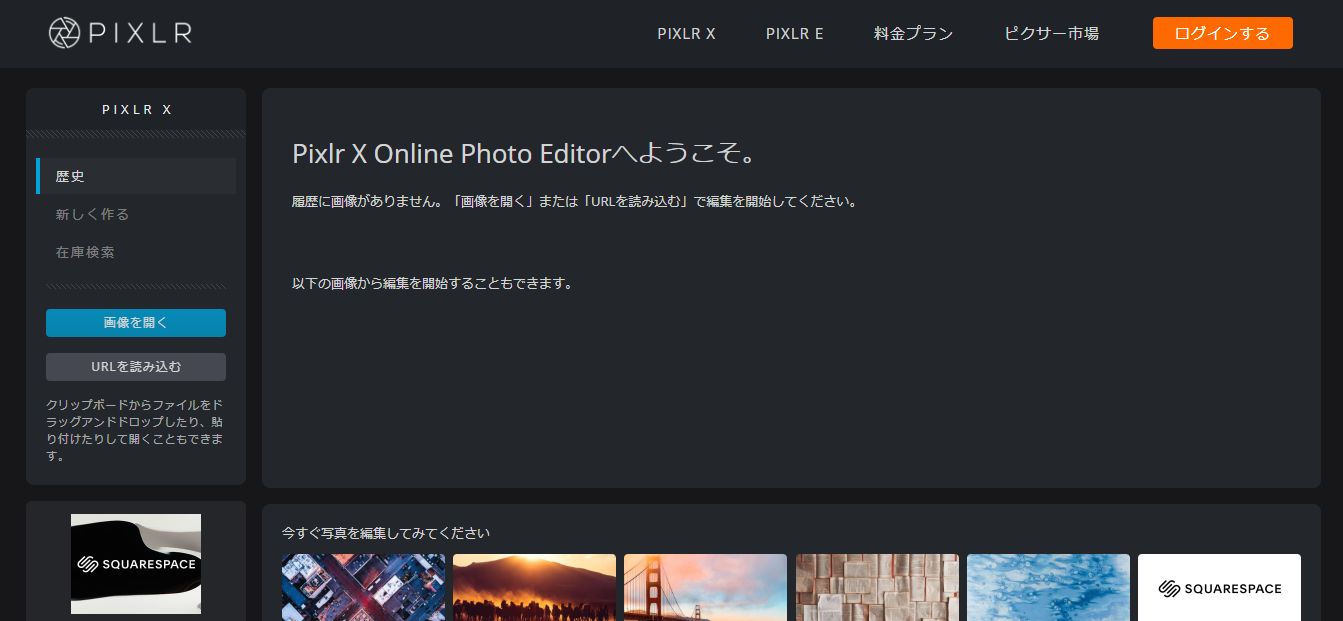
Task: Click the Pixlr X welcome heading text
Action: point(522,154)
